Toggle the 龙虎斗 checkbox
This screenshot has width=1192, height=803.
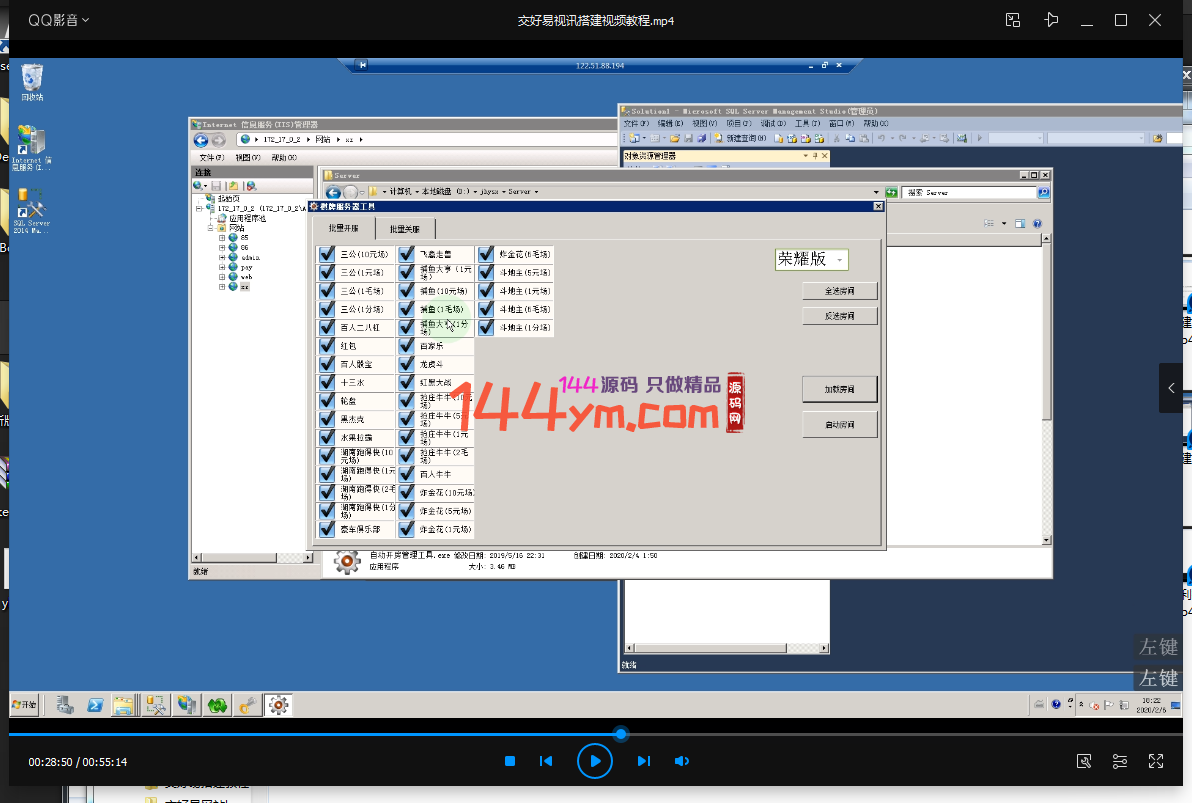tap(407, 364)
